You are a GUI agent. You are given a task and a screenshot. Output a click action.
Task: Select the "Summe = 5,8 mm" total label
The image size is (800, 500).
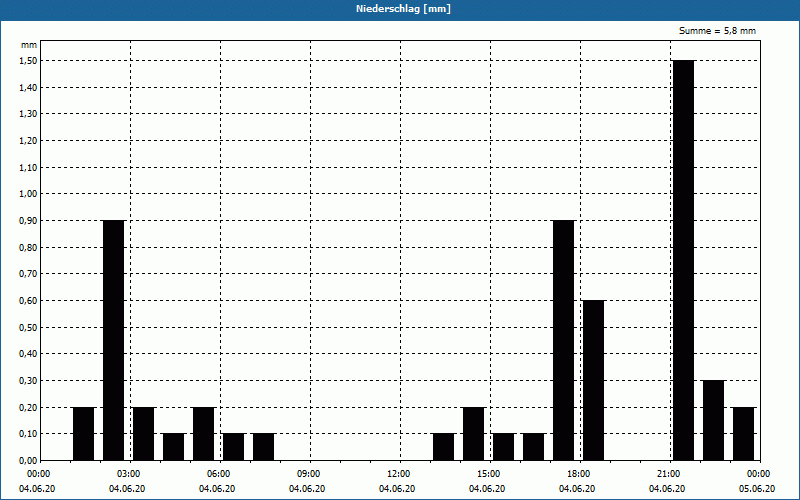pyautogui.click(x=717, y=31)
